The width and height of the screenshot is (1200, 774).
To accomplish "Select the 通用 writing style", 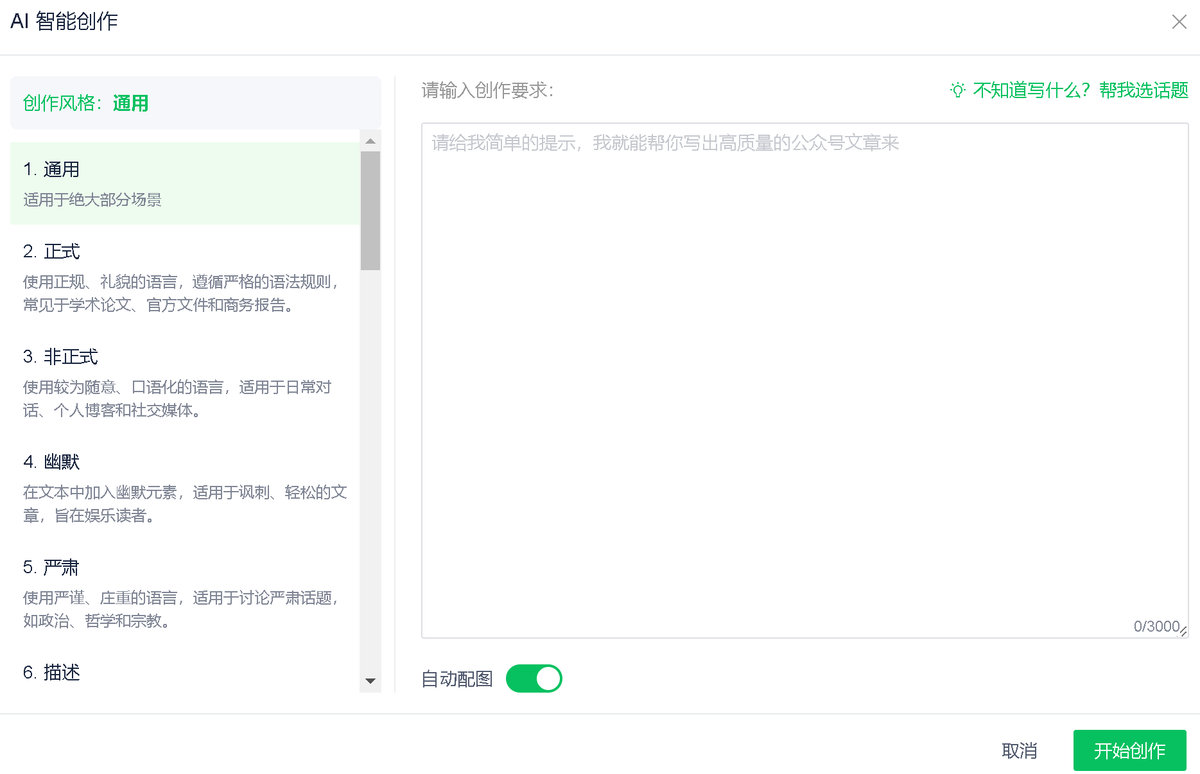I will [185, 183].
